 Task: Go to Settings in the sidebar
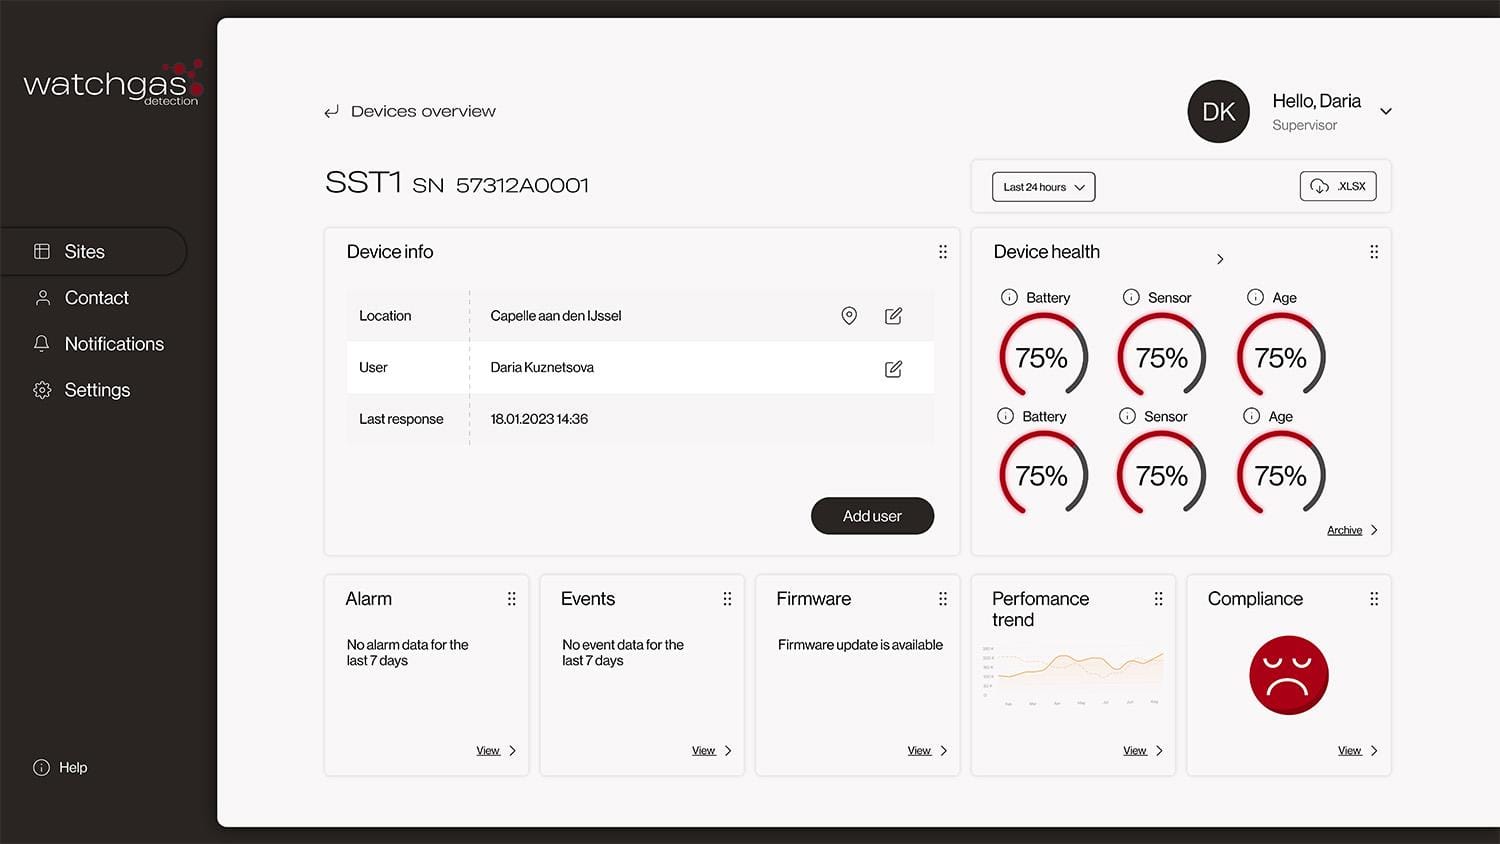pos(97,390)
